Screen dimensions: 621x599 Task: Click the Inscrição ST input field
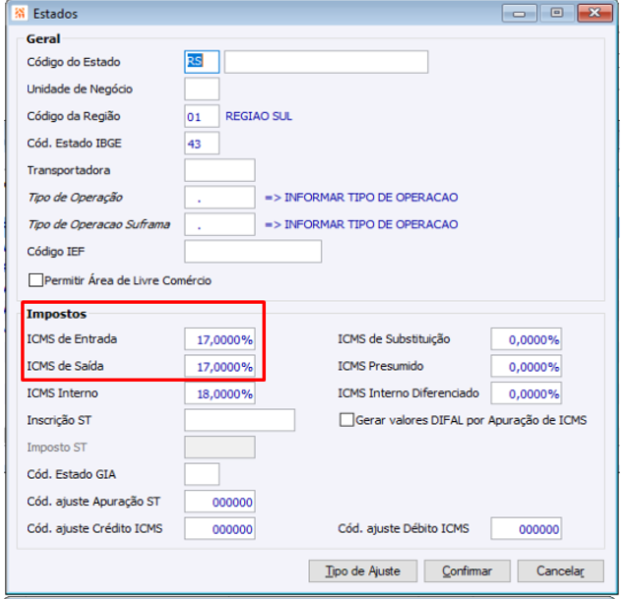point(240,420)
